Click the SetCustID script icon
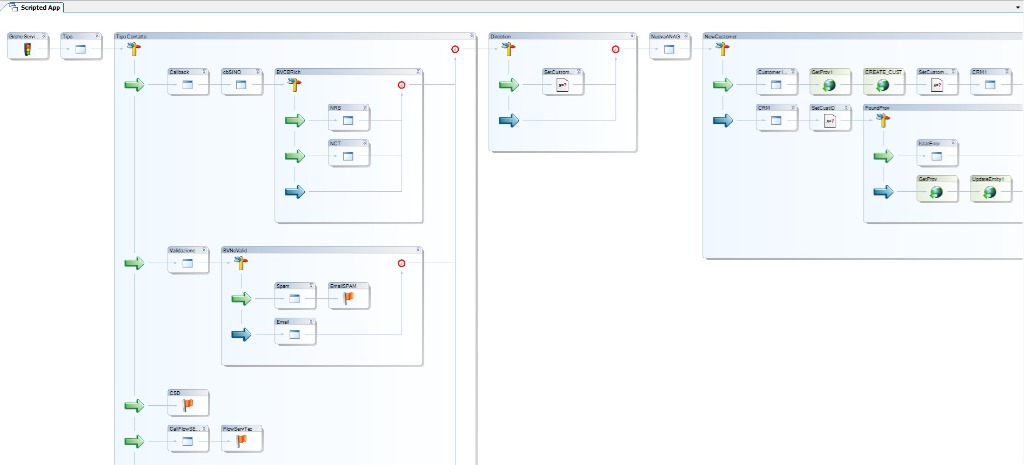The image size is (1024, 465). tap(830, 121)
